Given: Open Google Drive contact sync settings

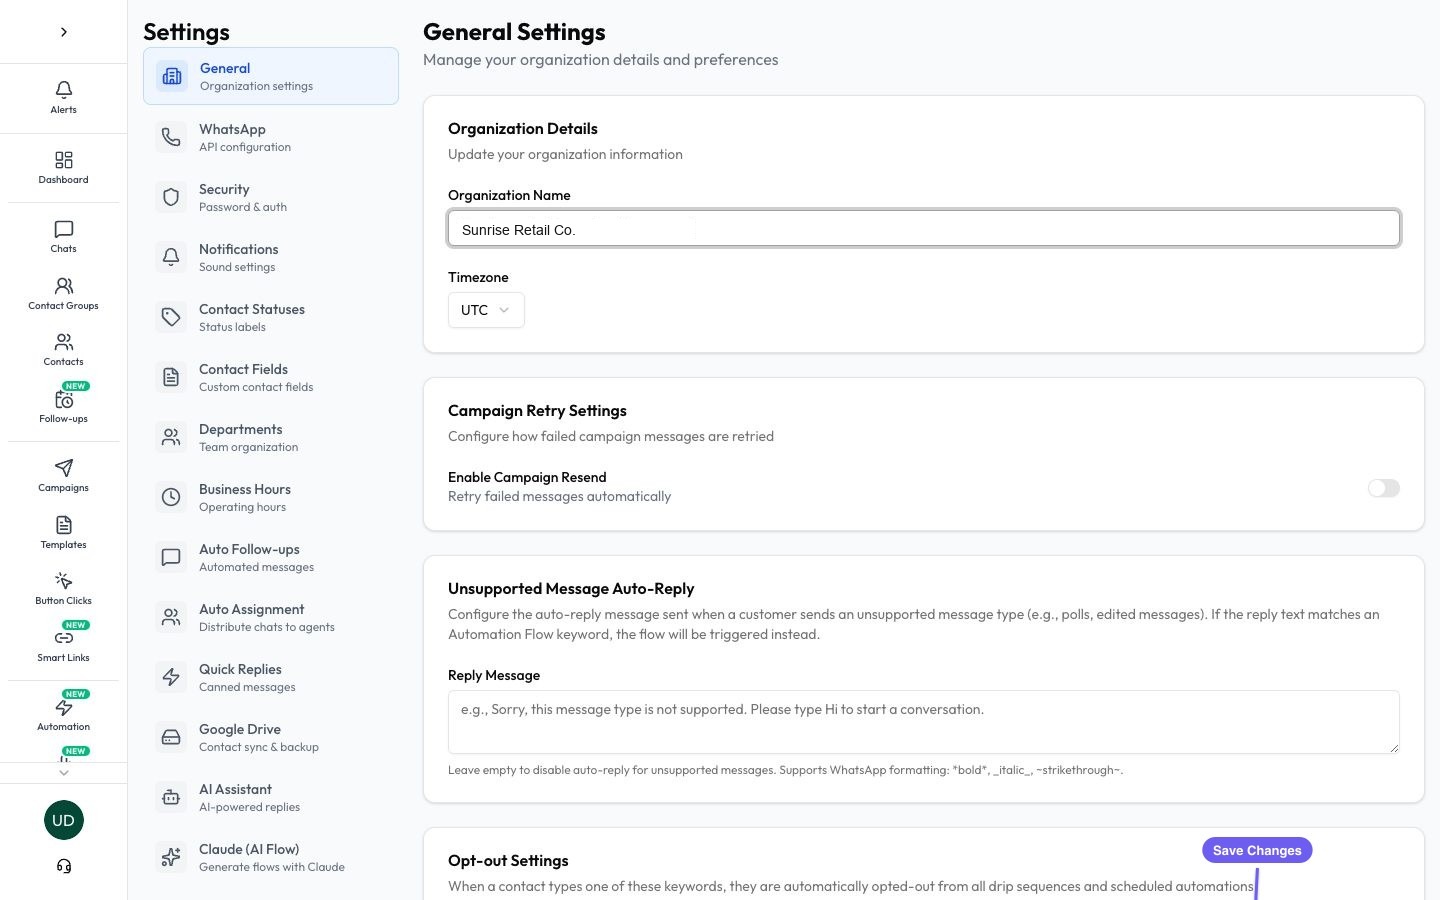Looking at the screenshot, I should 271,737.
